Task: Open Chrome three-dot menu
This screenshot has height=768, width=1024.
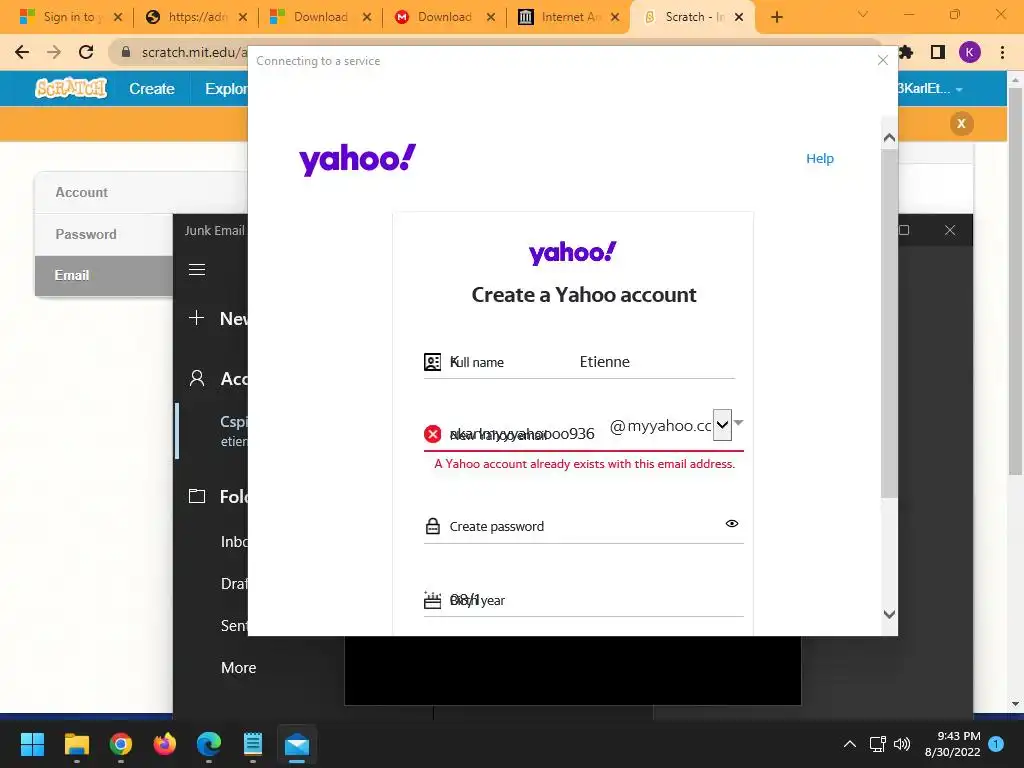Action: (1002, 52)
